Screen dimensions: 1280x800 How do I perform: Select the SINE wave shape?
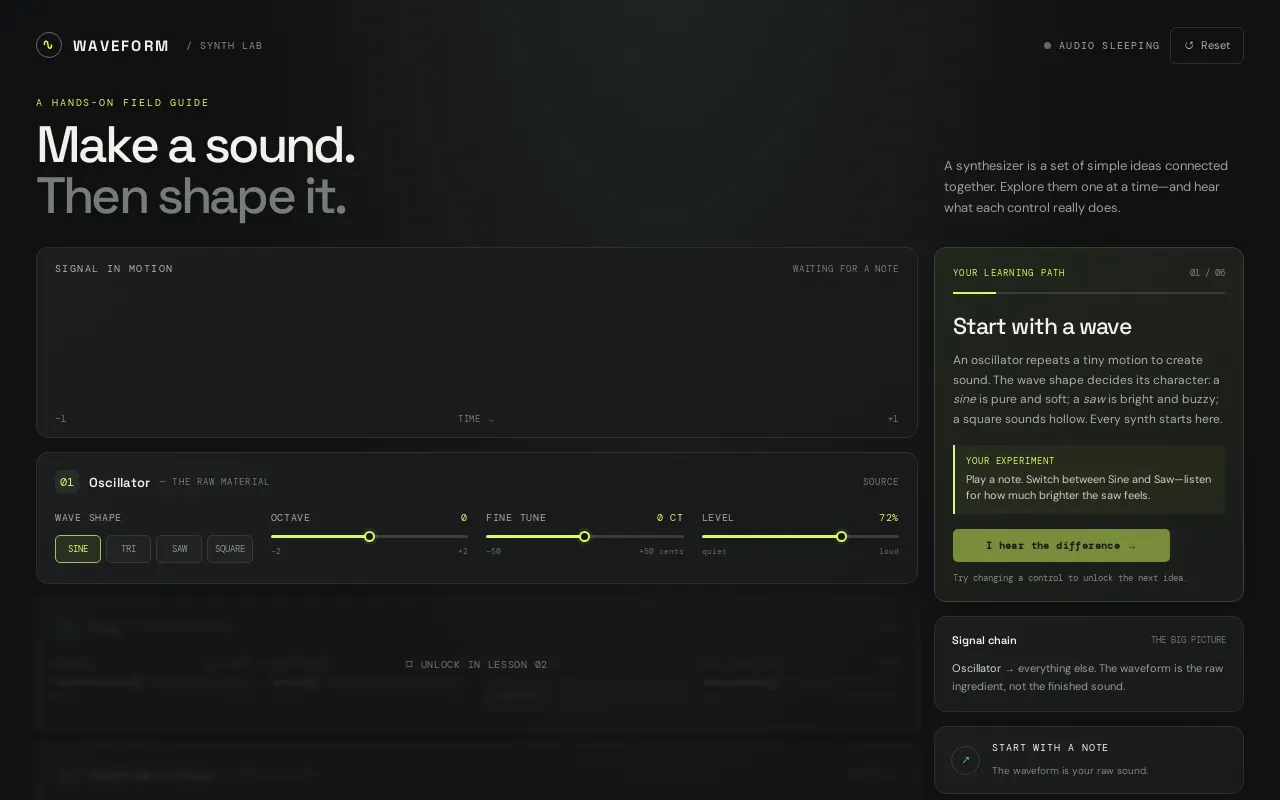78,549
